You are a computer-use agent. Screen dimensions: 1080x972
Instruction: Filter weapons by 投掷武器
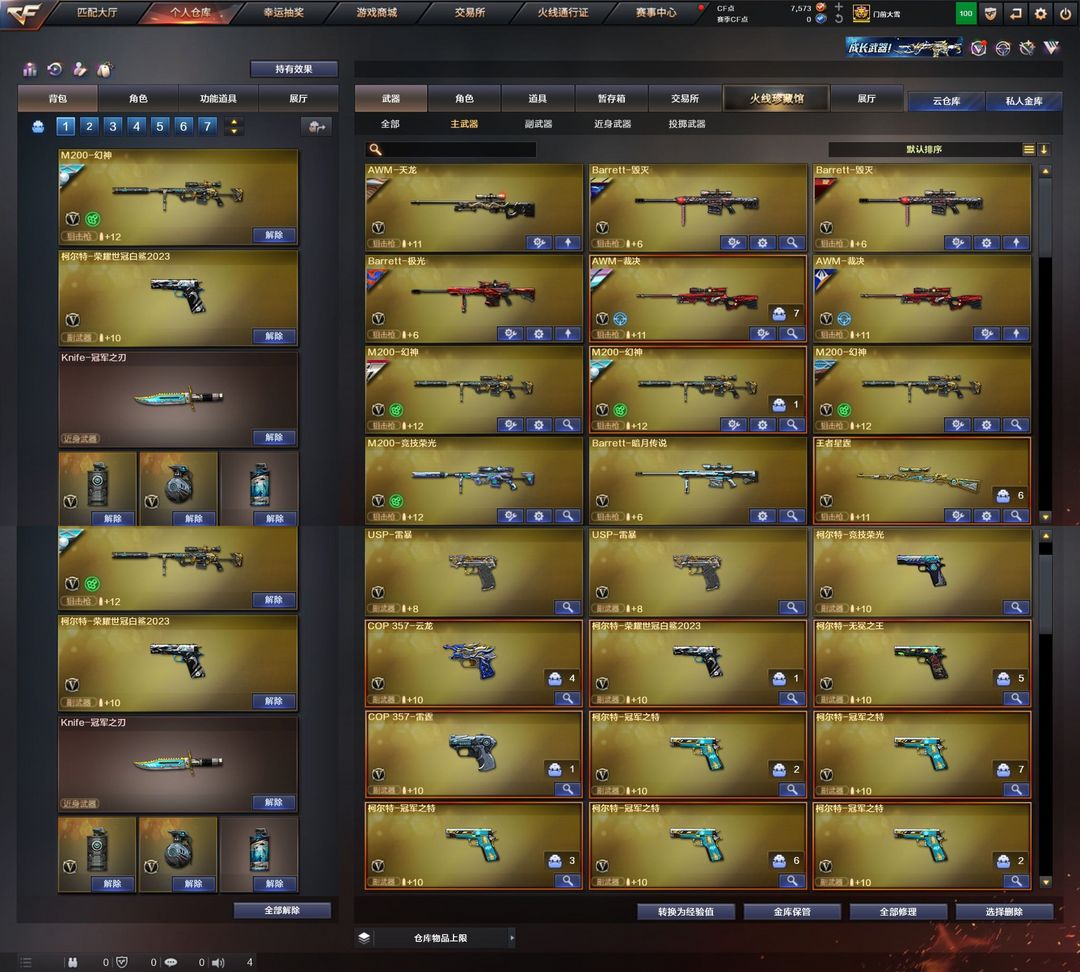click(687, 124)
